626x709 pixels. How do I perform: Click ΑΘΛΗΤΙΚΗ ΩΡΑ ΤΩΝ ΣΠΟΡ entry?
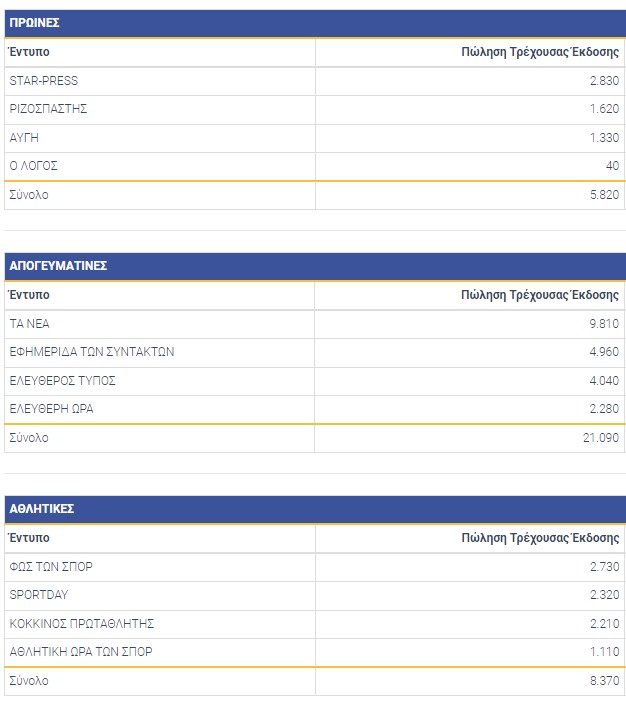[81, 652]
